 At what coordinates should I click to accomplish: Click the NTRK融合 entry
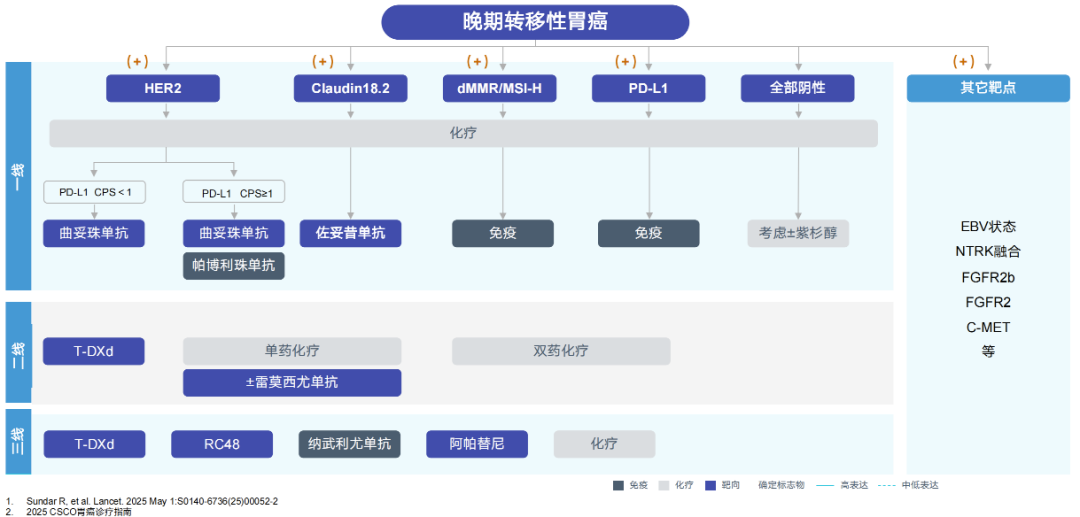(988, 251)
